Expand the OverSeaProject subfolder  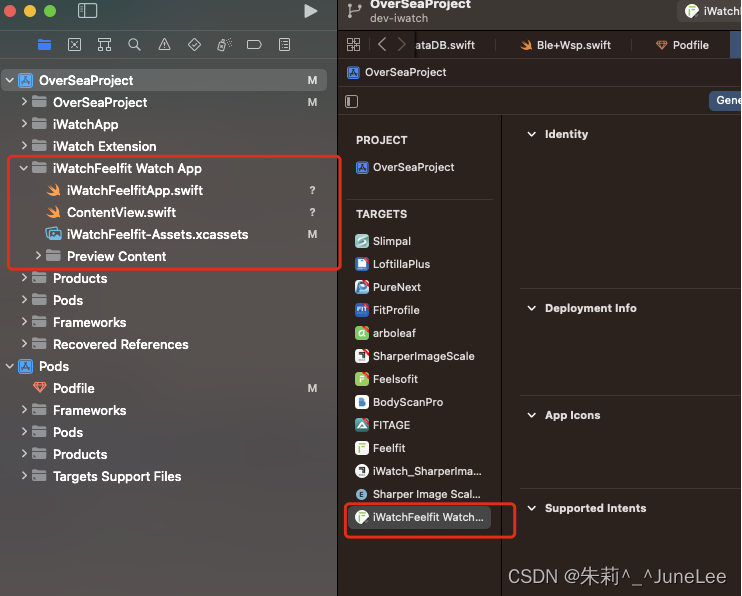tap(24, 102)
